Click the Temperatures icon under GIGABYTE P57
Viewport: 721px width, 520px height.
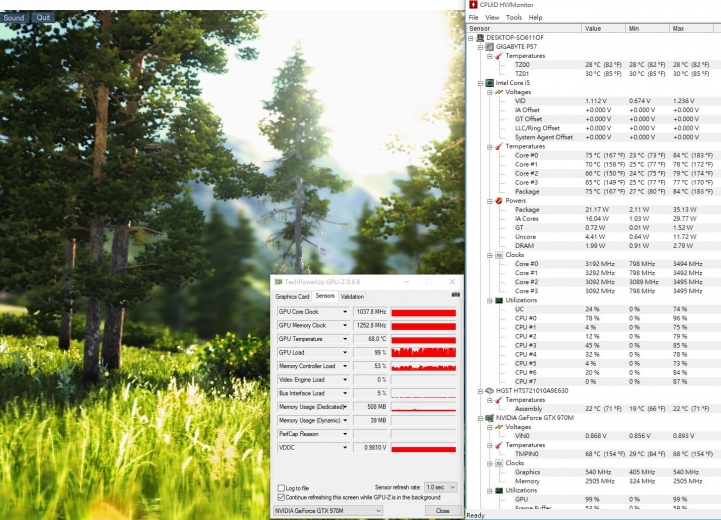499,56
